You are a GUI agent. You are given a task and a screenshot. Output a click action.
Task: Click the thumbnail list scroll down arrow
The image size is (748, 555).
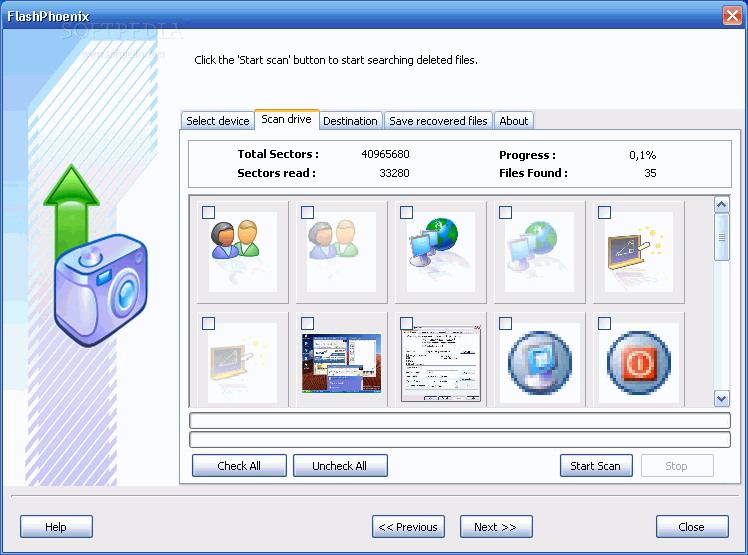tap(722, 398)
